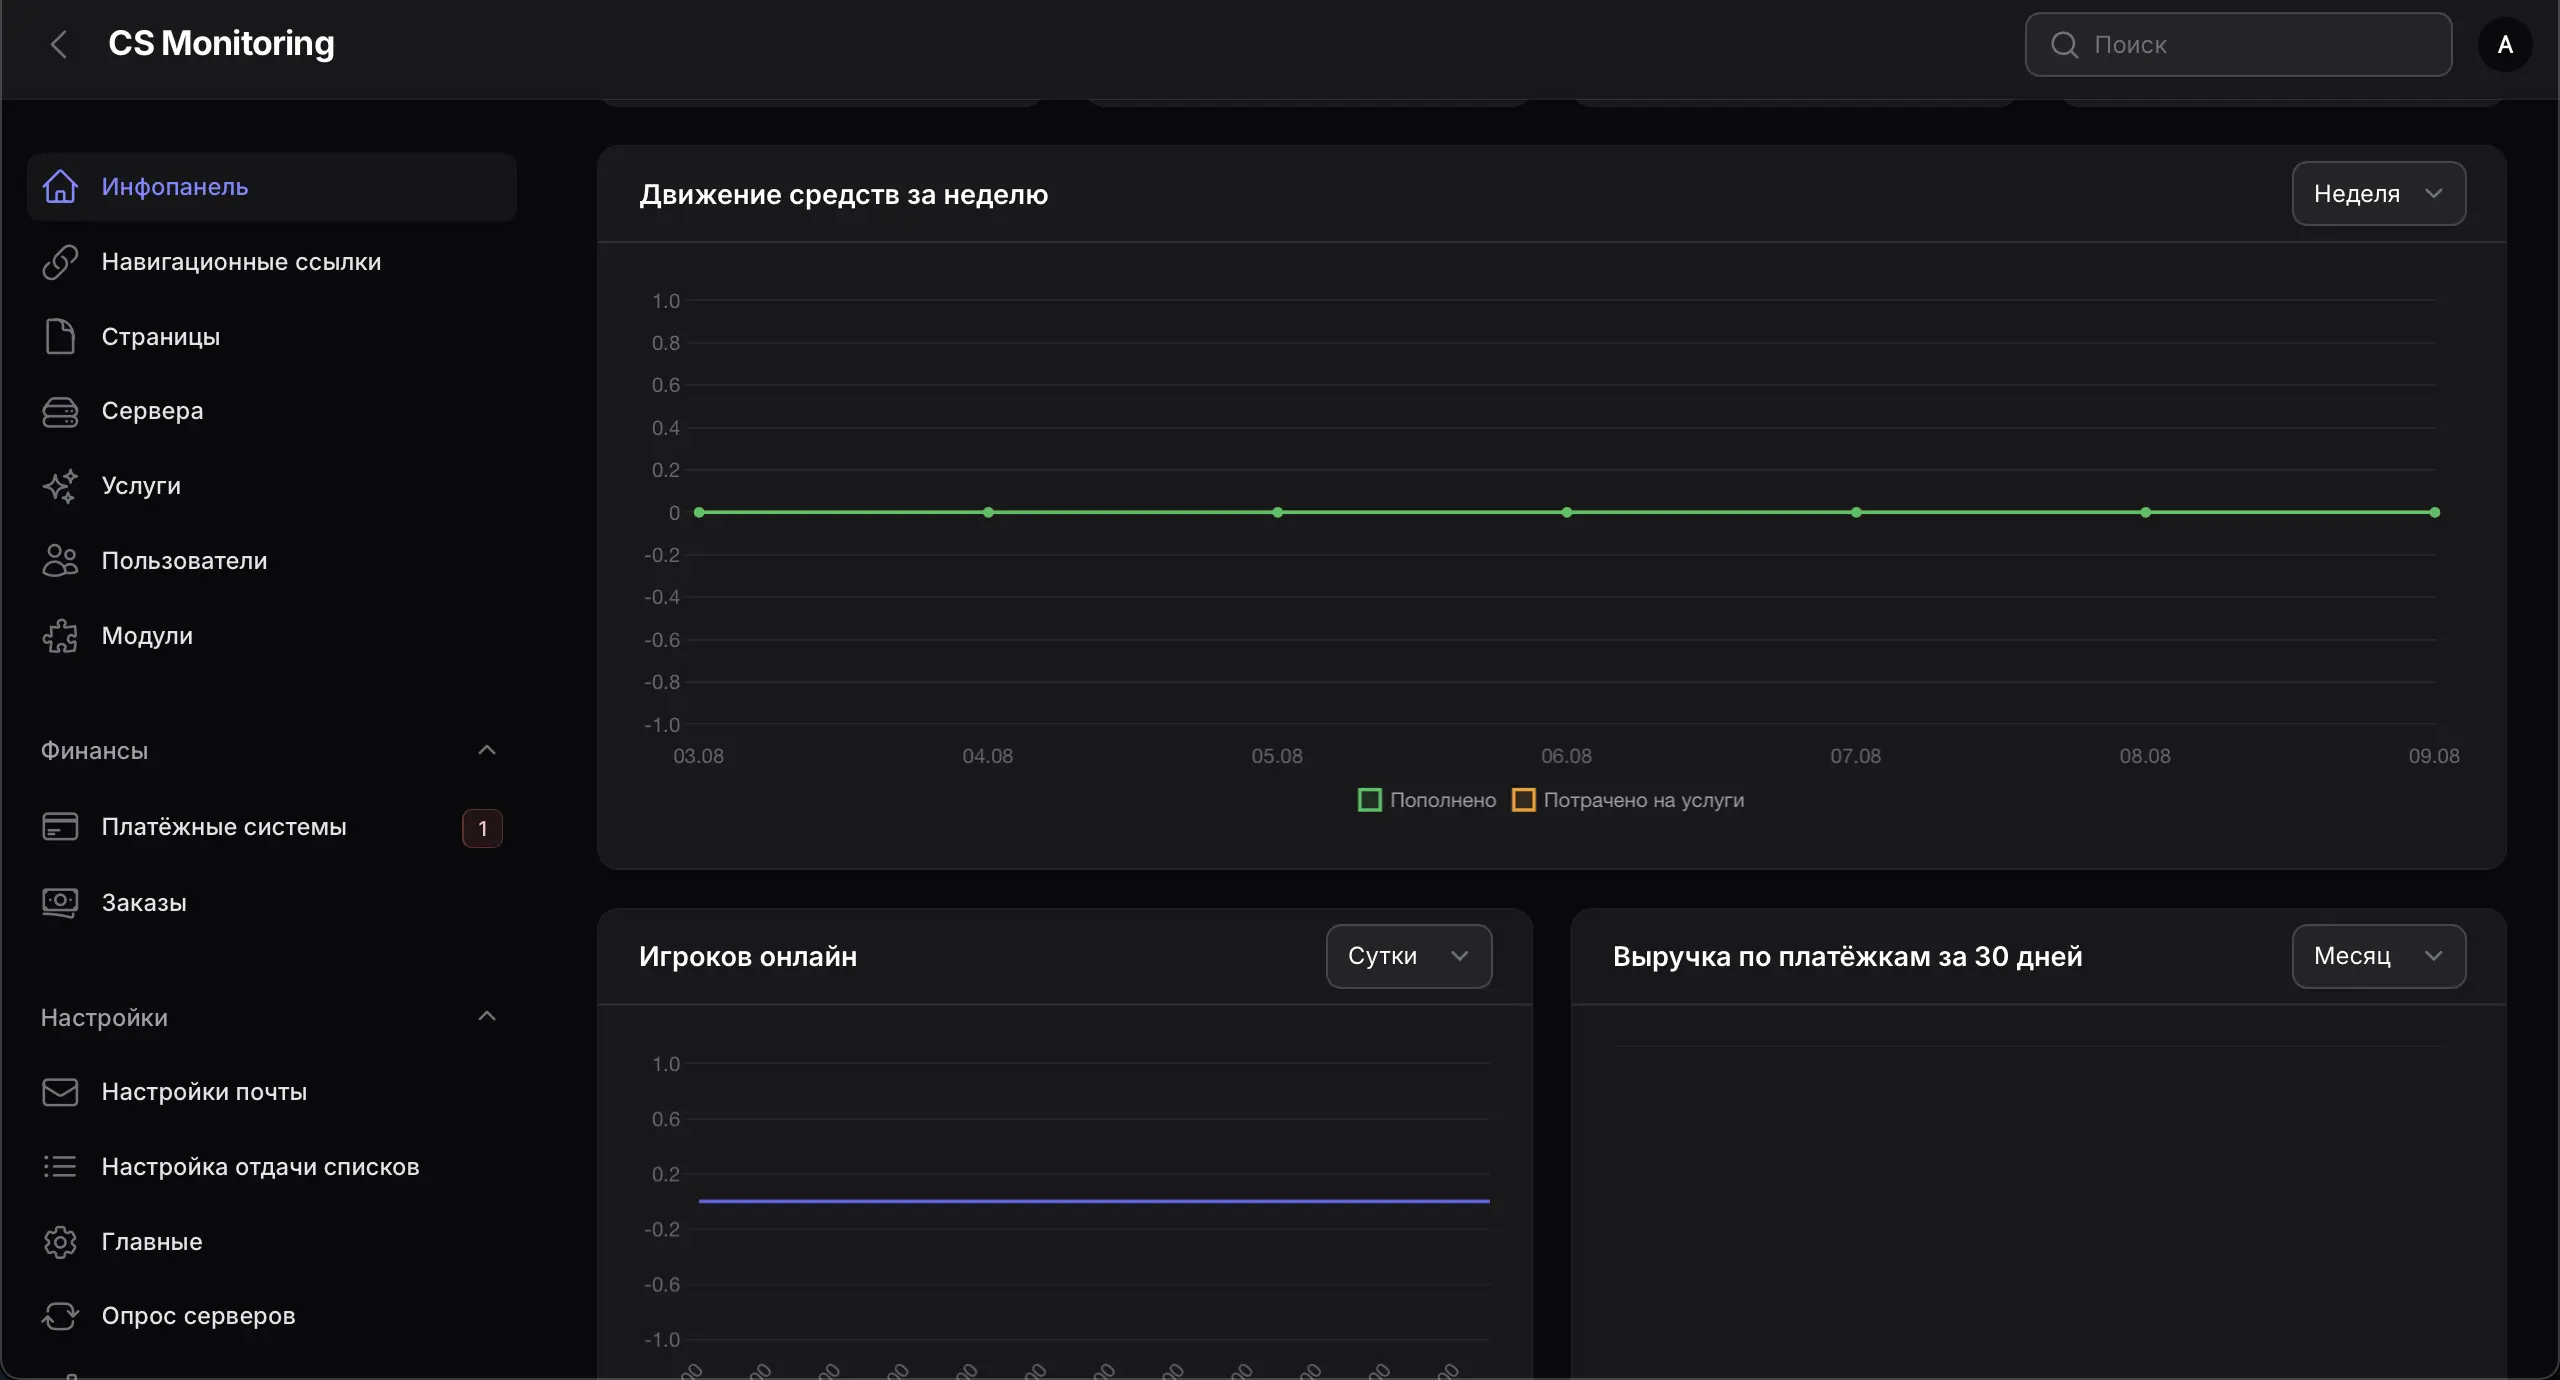The height and width of the screenshot is (1380, 2560).
Task: Click the puzzle icon beside Модули
Action: point(60,636)
